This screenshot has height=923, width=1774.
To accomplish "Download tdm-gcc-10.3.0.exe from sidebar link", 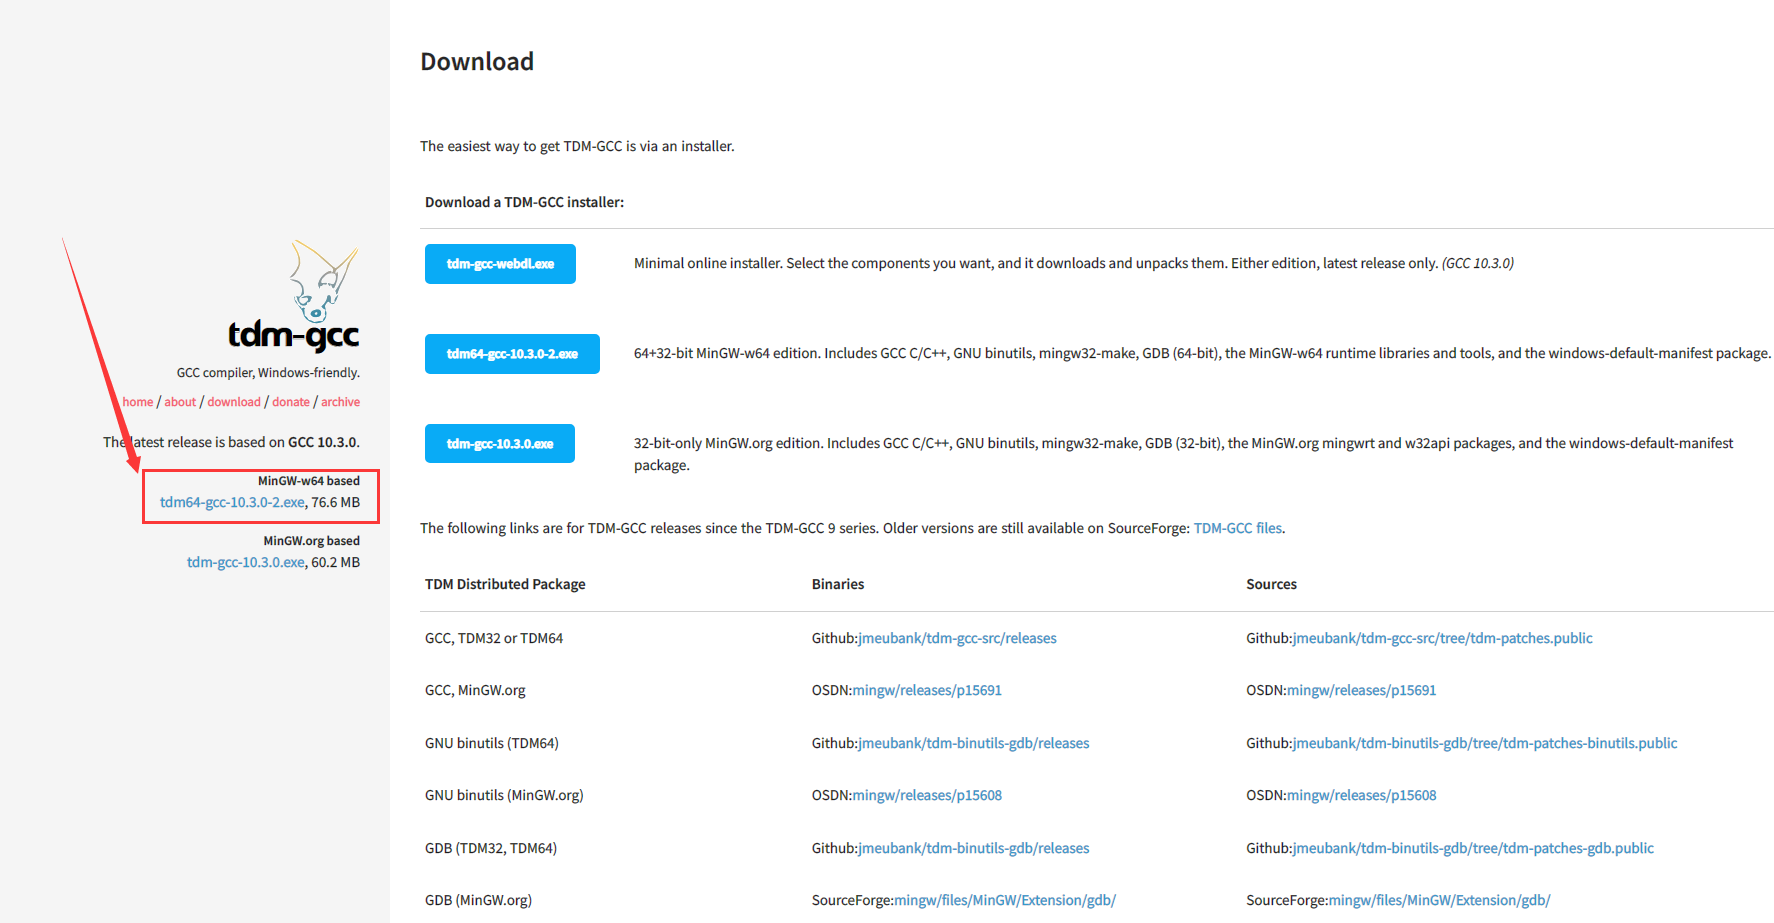I will (x=245, y=562).
